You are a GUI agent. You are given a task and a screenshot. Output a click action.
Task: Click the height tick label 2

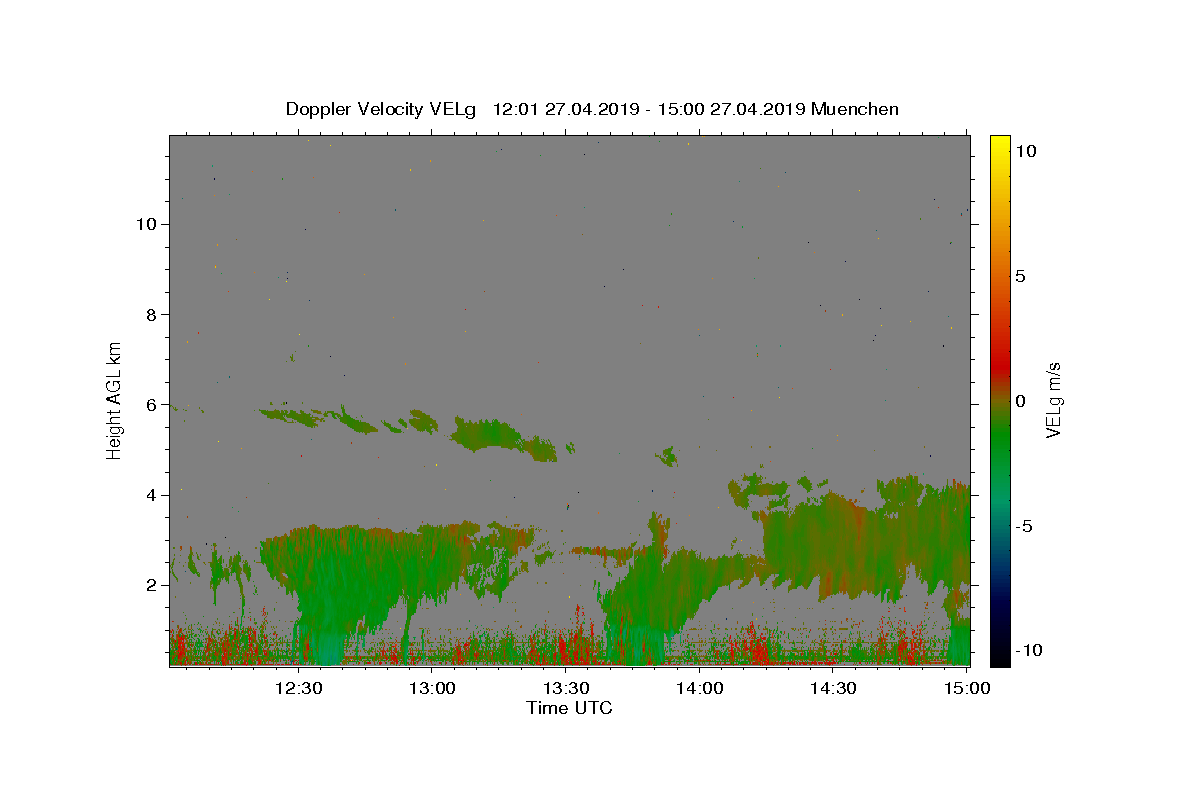(x=151, y=585)
